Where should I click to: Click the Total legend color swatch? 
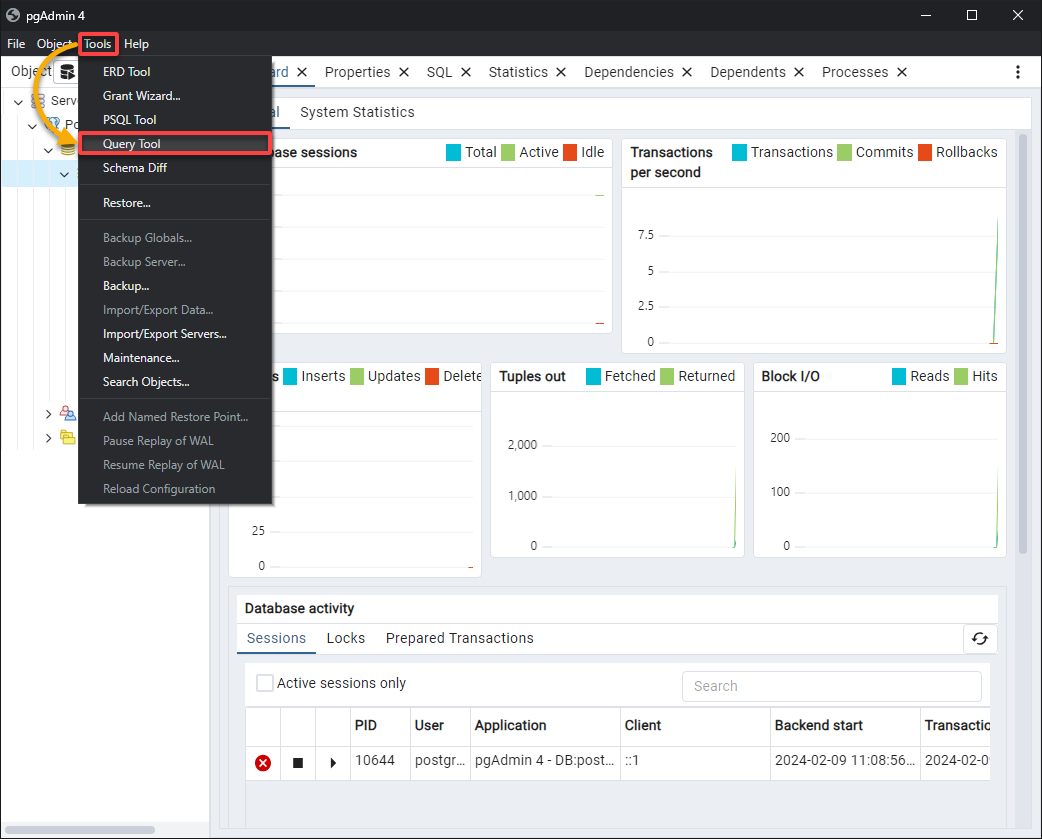pyautogui.click(x=453, y=153)
